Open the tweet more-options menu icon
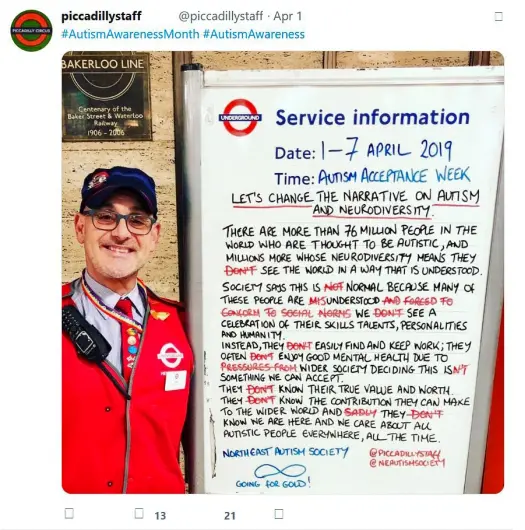This screenshot has height=530, width=525. tap(499, 16)
